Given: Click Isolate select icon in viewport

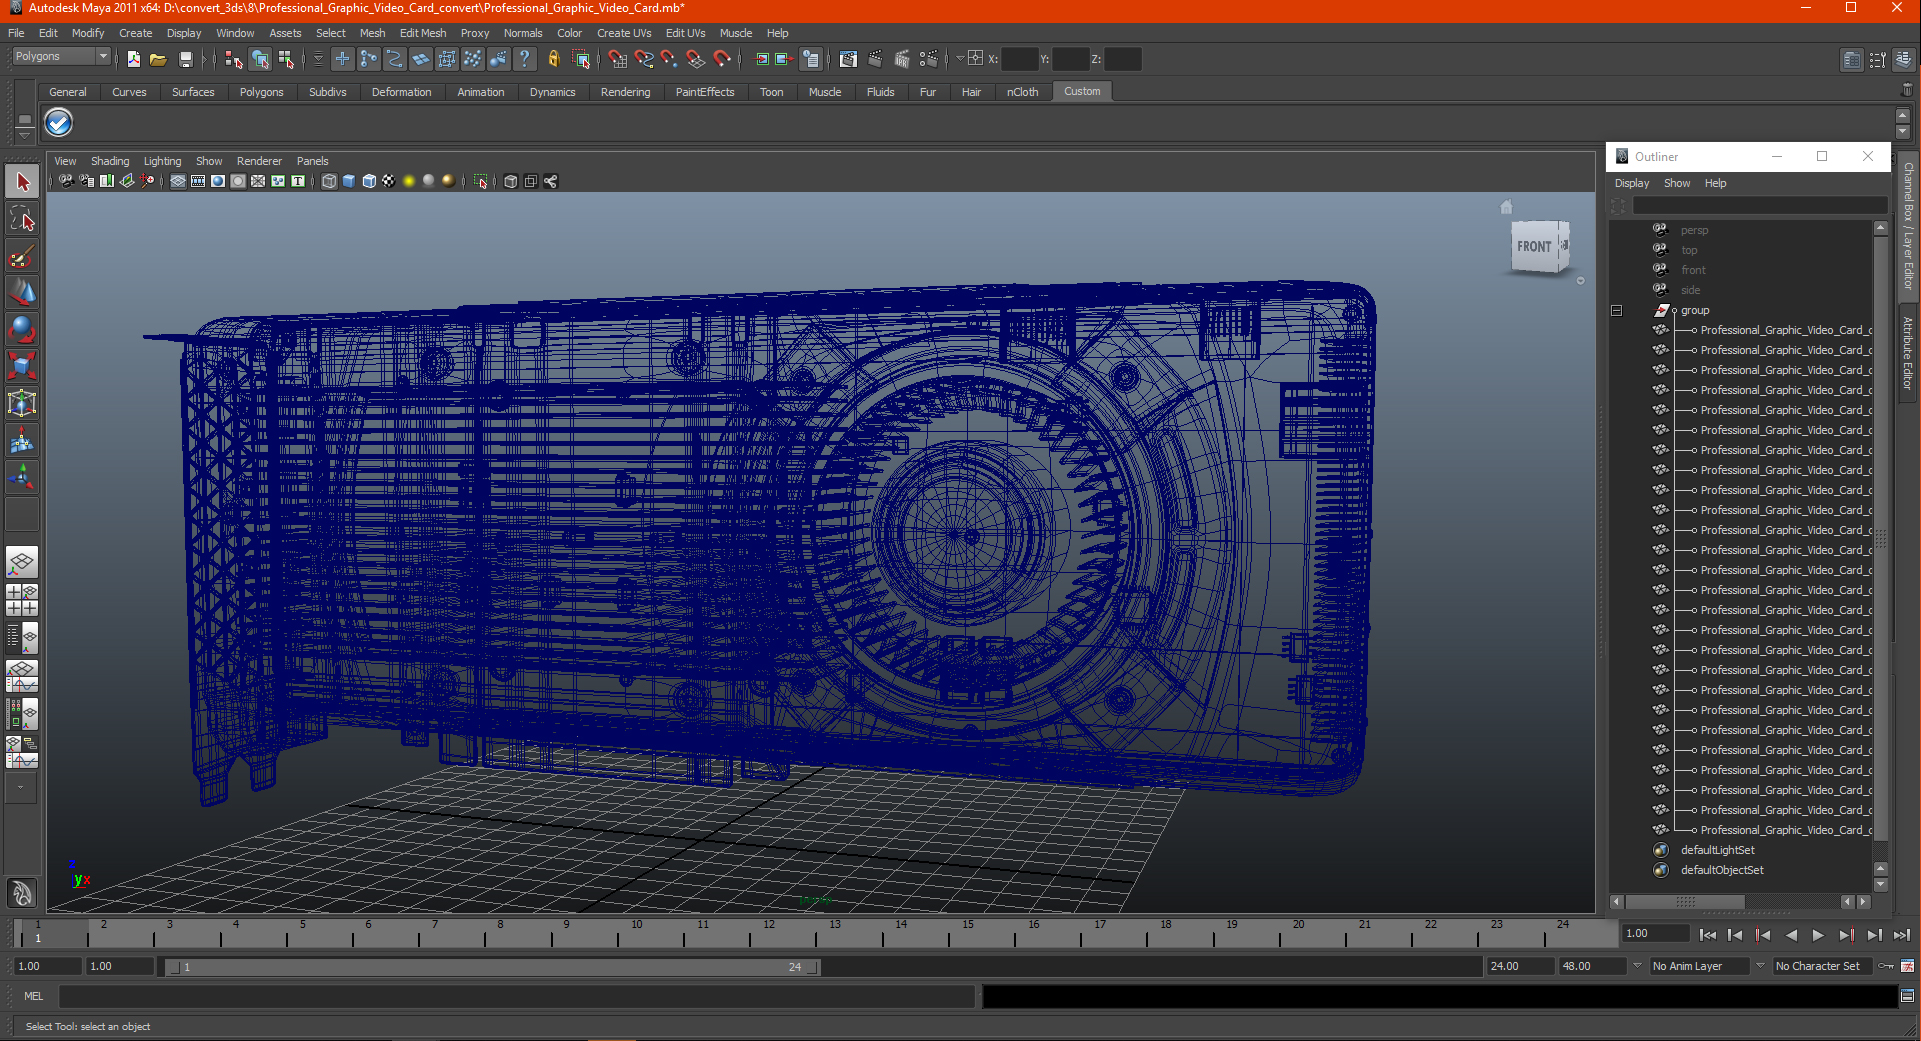Looking at the screenshot, I should pos(481,181).
